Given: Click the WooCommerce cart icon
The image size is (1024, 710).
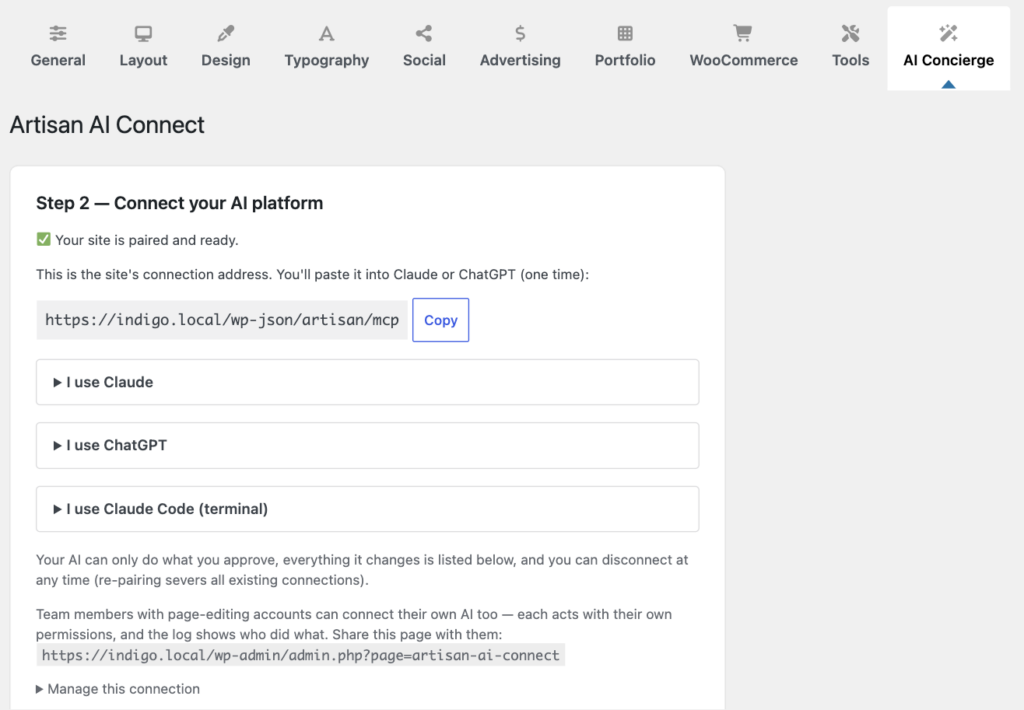Looking at the screenshot, I should [x=743, y=33].
